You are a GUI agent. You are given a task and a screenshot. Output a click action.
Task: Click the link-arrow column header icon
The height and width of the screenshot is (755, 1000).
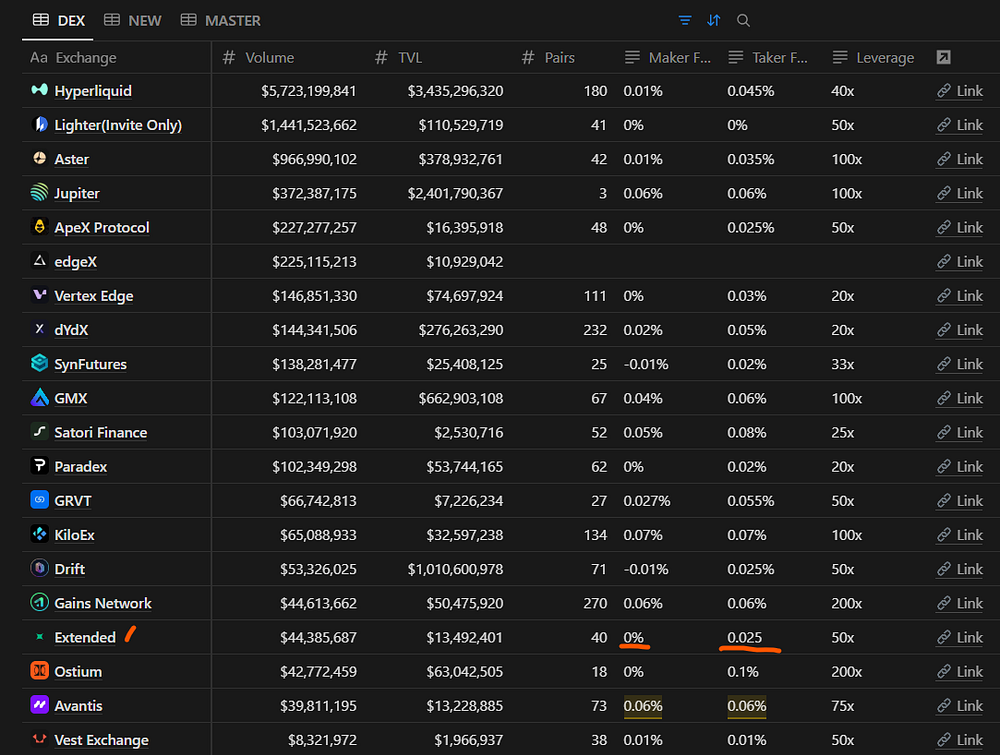(943, 57)
